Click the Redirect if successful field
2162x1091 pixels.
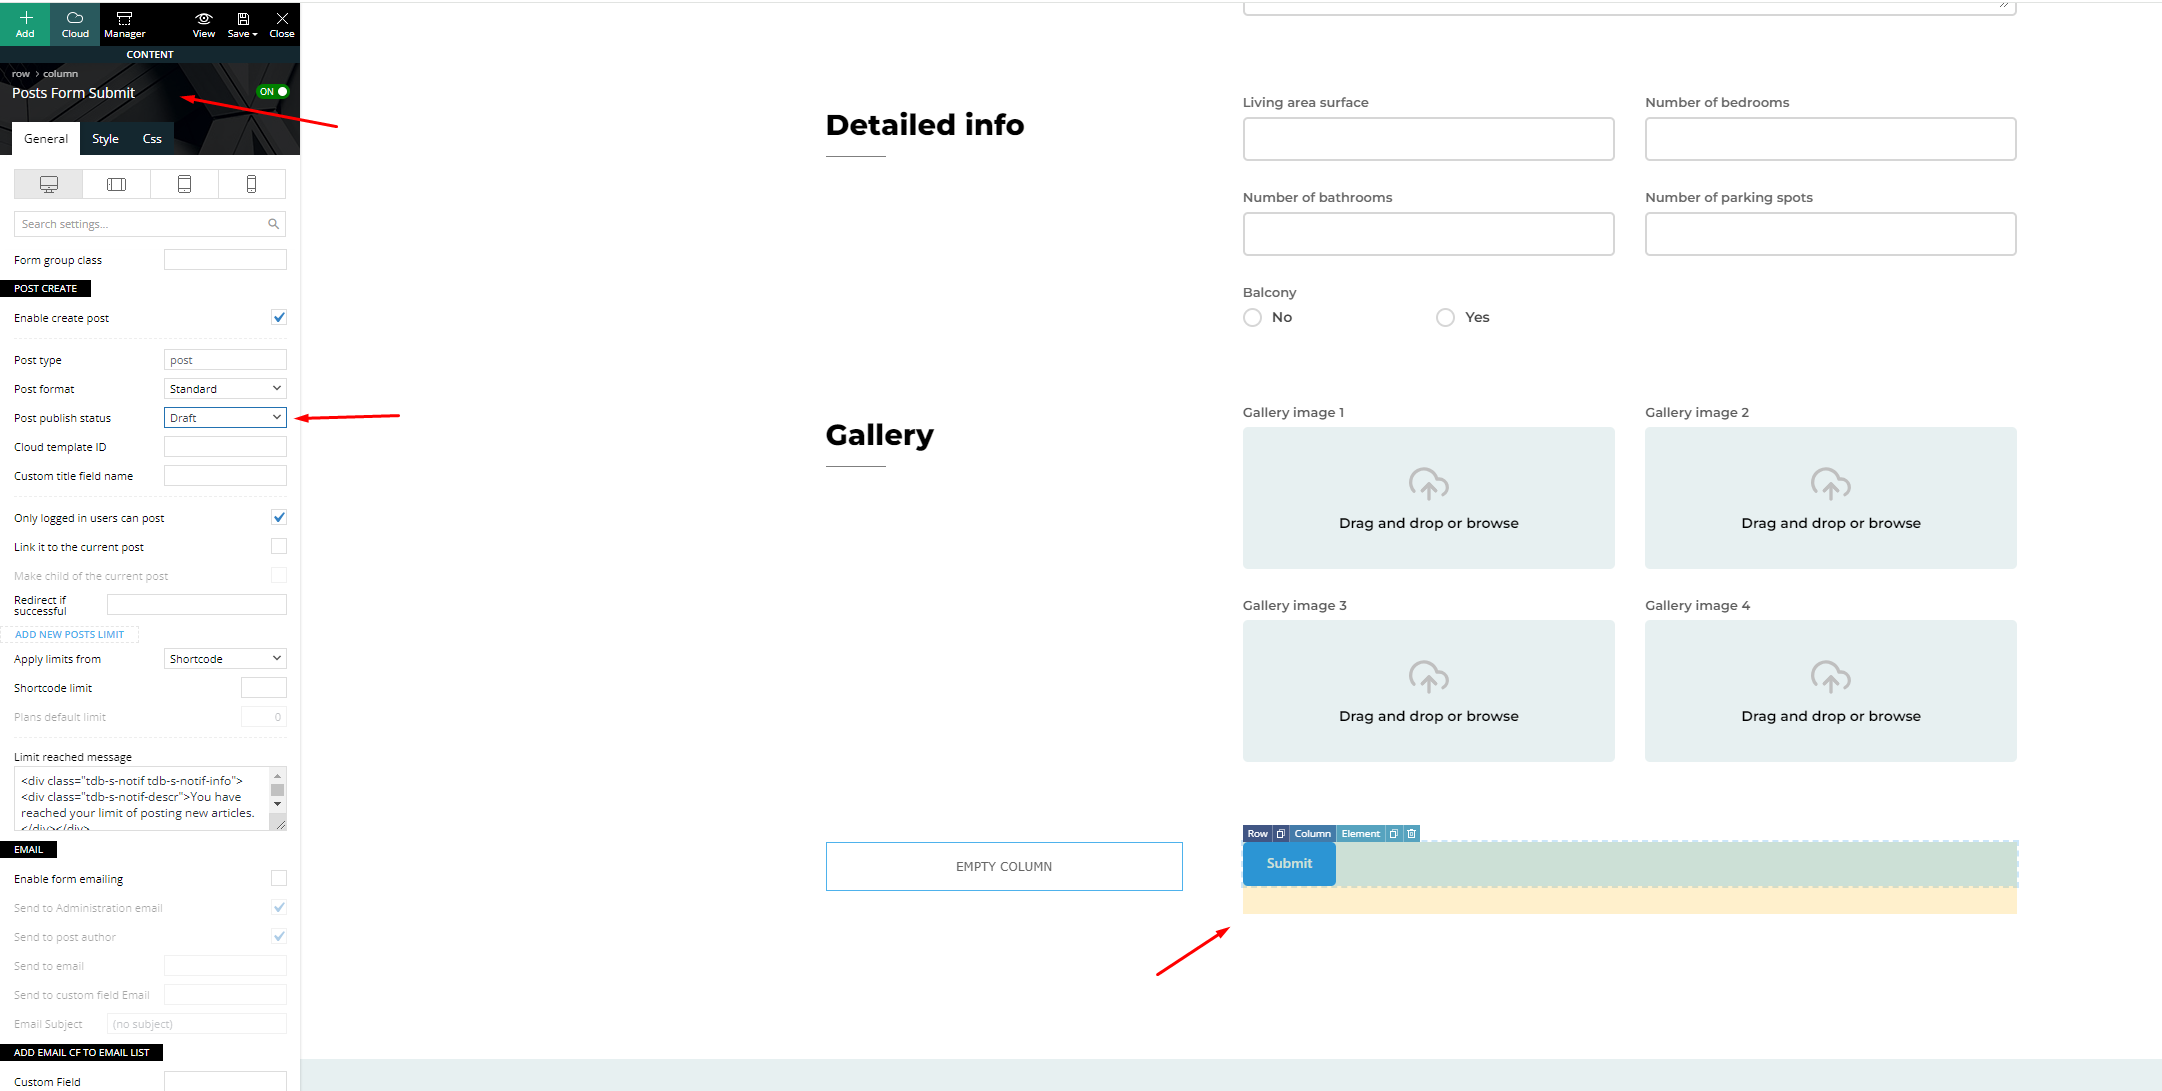pos(197,605)
